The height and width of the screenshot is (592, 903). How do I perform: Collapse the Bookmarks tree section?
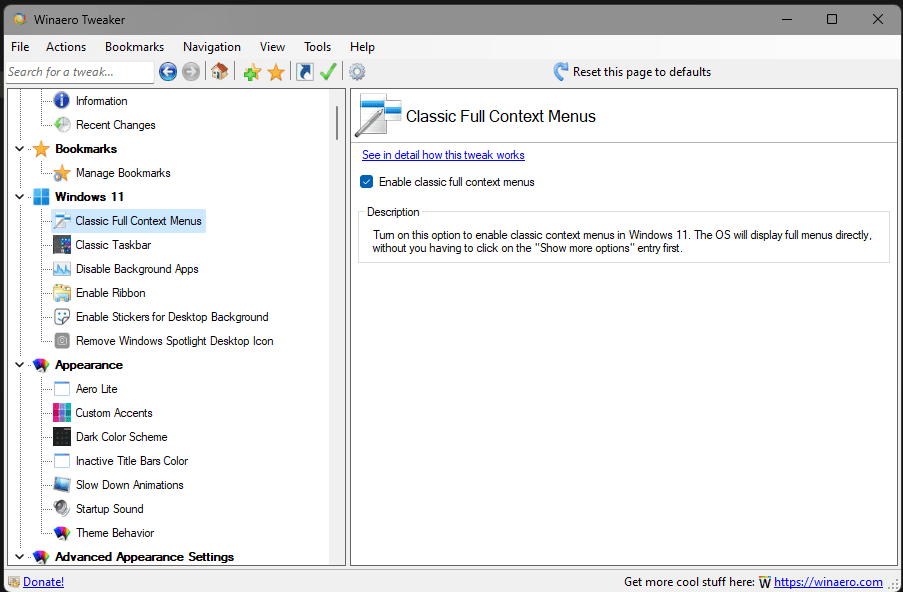tap(20, 149)
